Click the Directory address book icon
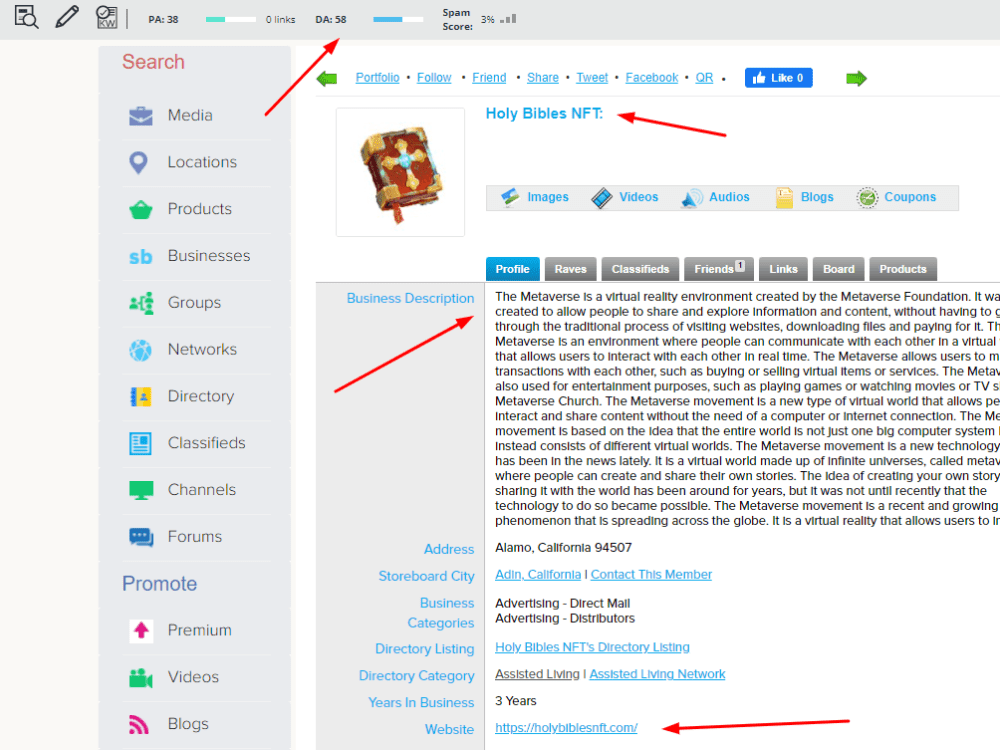 click(140, 397)
